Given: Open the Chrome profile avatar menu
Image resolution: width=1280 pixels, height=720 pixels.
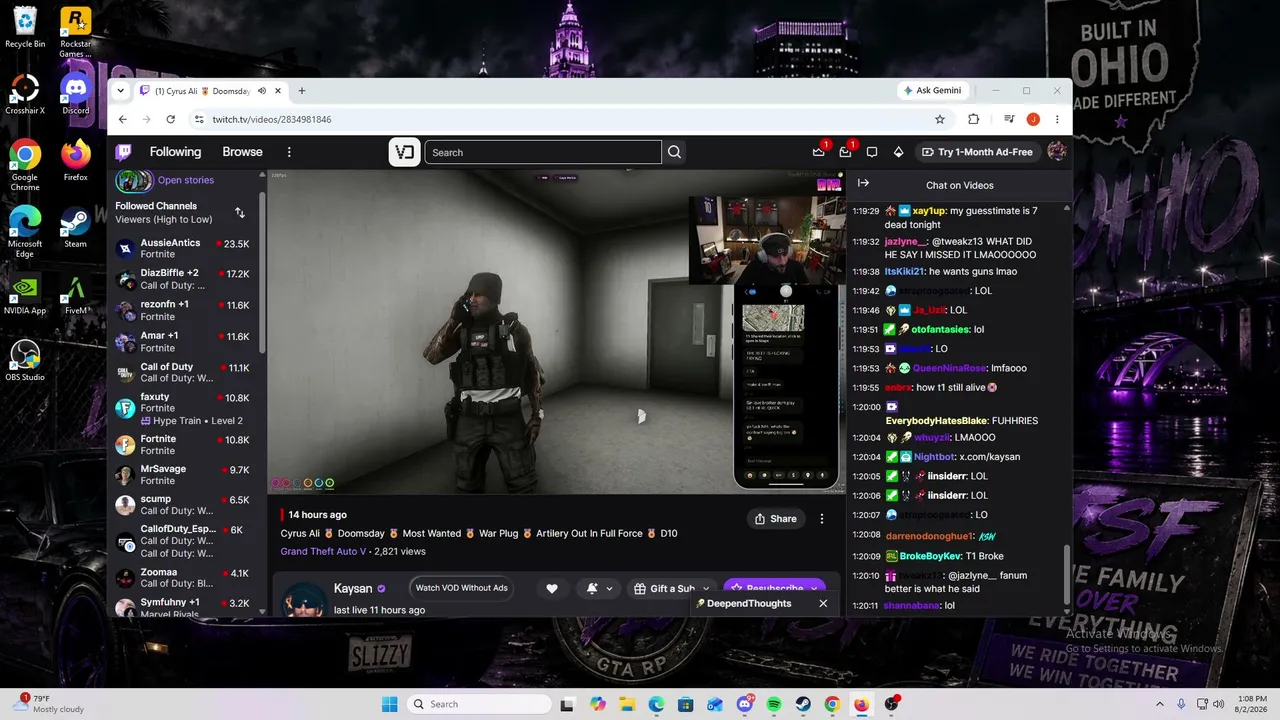Looking at the screenshot, I should [1033, 119].
